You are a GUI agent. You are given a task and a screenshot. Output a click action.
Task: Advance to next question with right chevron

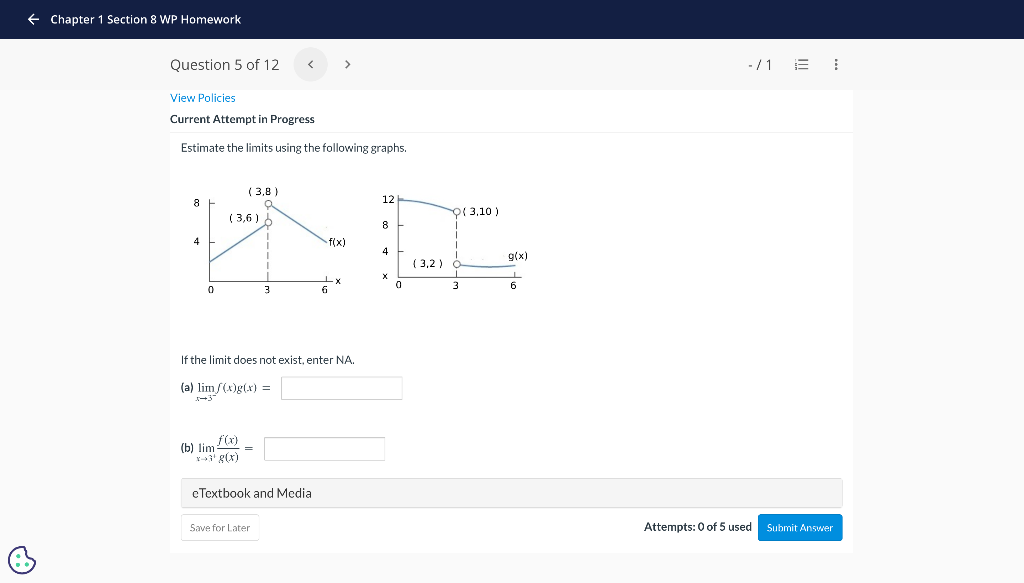[347, 64]
